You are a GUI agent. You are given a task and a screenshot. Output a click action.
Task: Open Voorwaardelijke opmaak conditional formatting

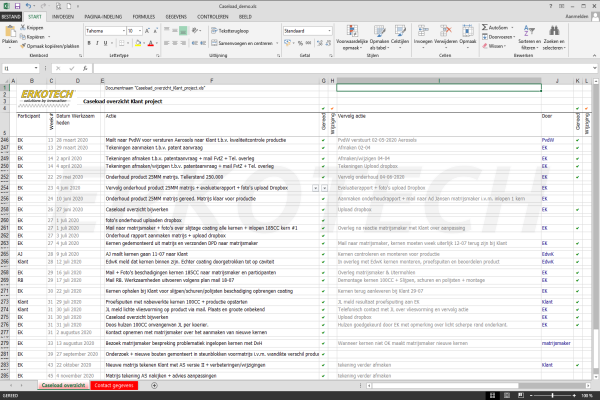pos(354,36)
